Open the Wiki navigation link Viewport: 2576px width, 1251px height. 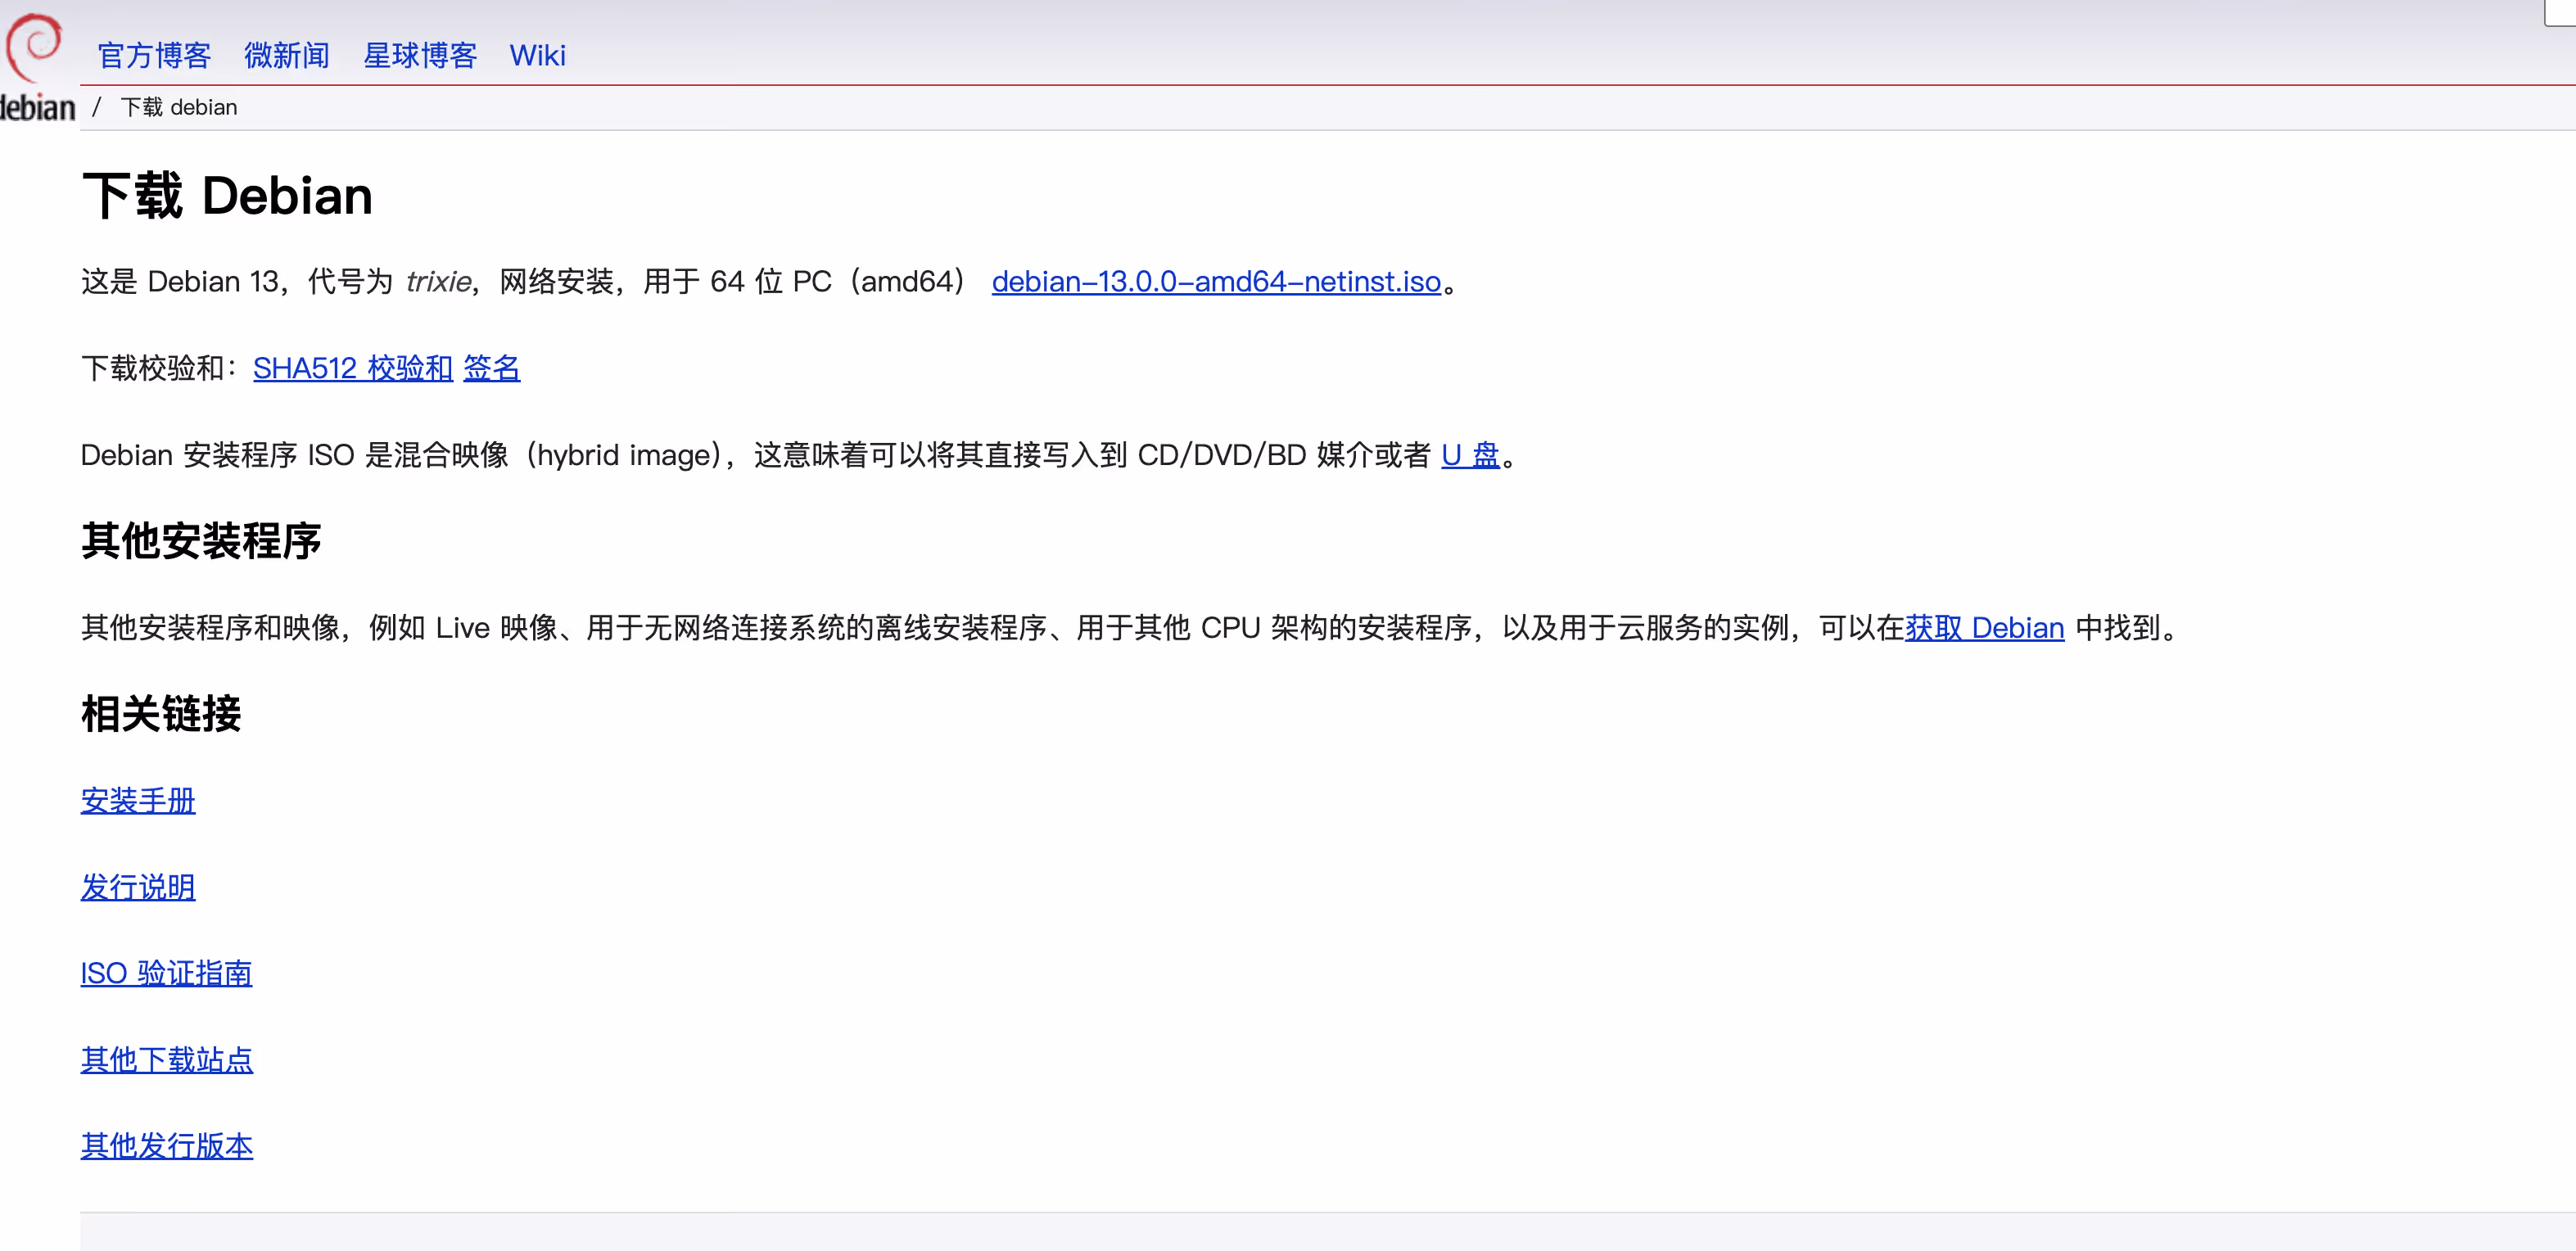[x=538, y=55]
